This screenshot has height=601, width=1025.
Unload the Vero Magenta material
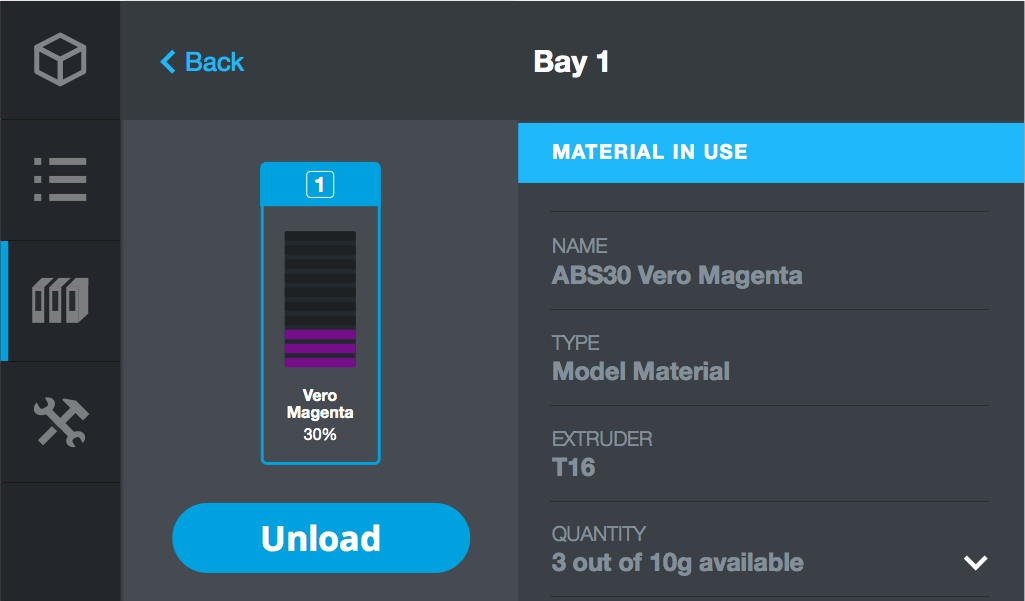321,538
